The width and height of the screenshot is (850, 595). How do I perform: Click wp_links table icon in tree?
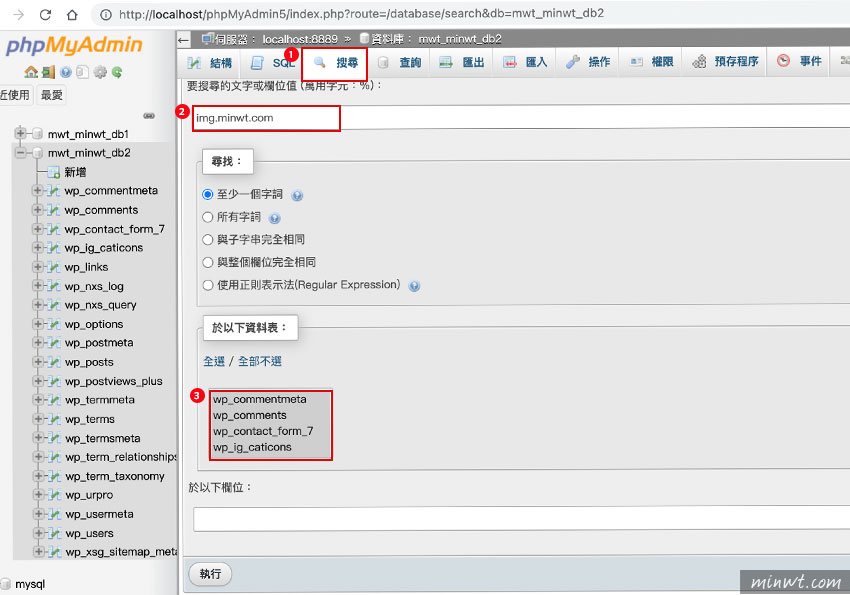pos(54,267)
